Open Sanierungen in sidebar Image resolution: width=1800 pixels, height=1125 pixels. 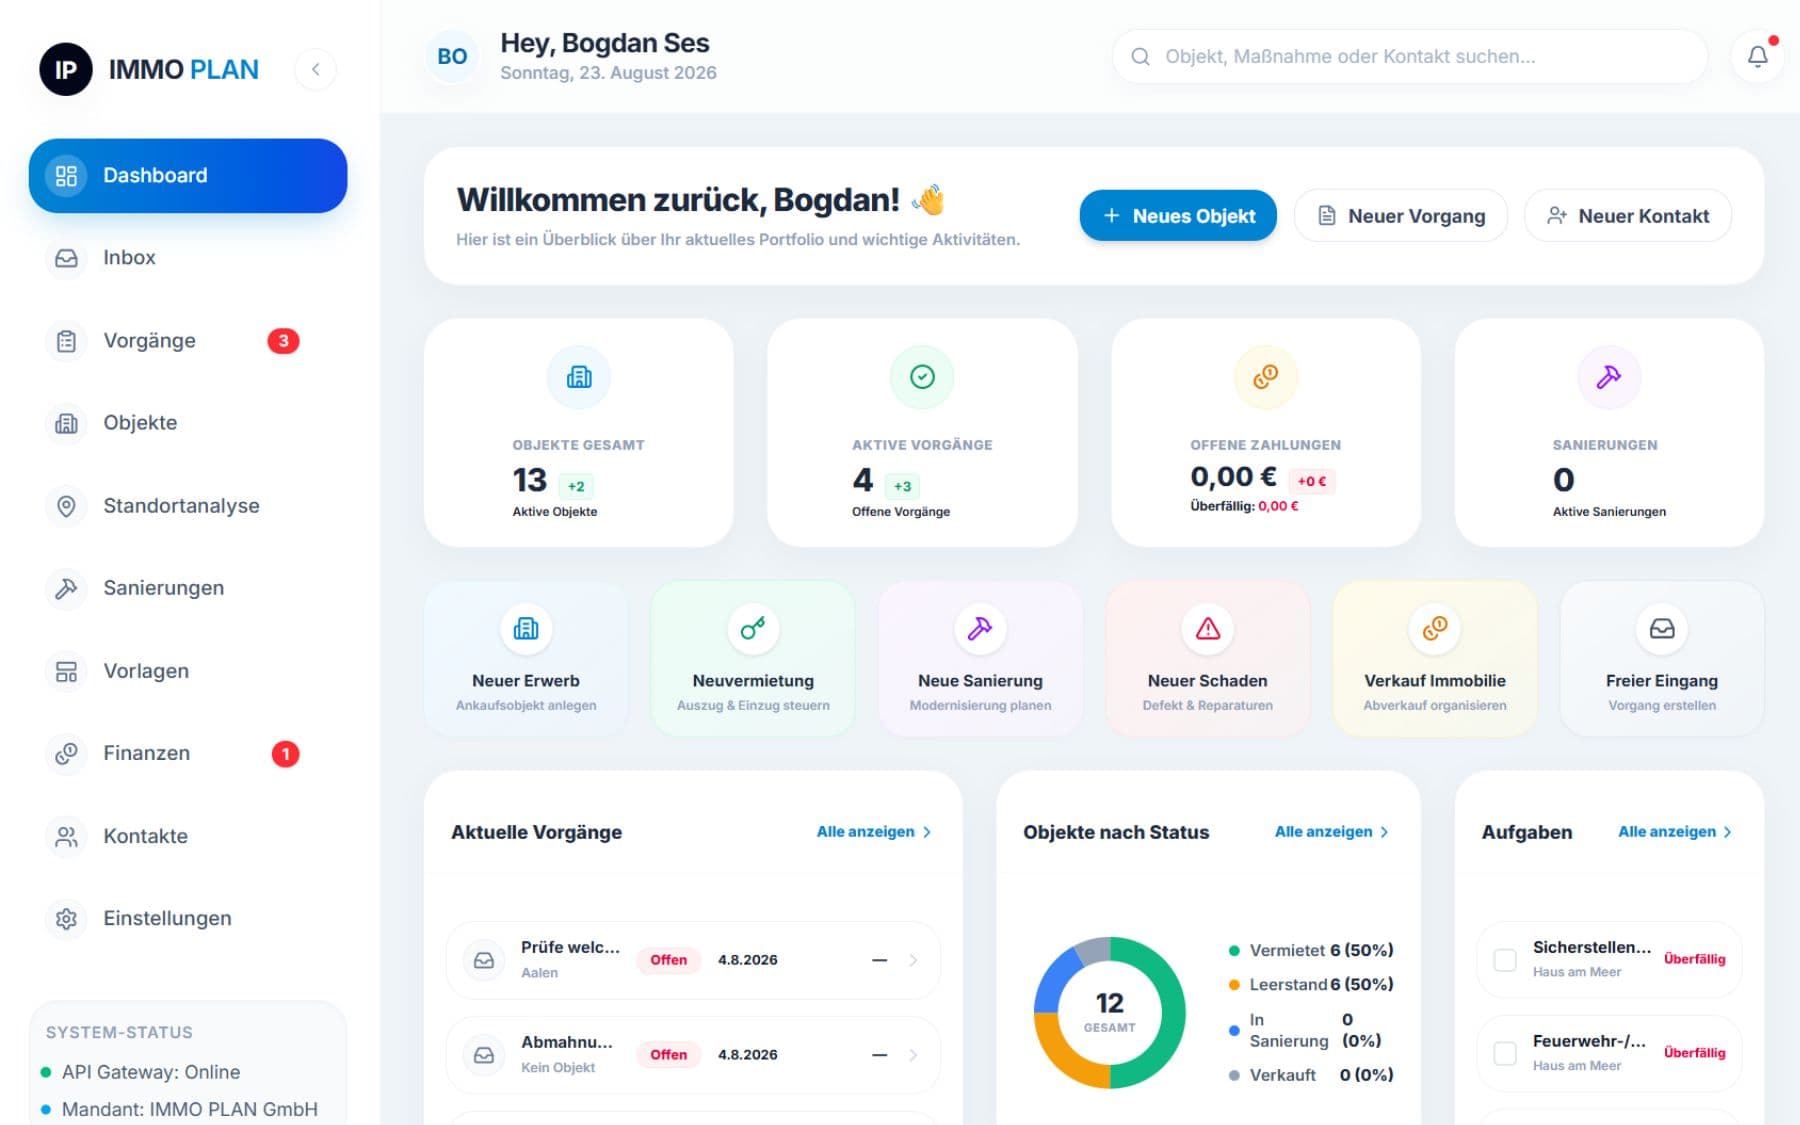tap(188, 588)
